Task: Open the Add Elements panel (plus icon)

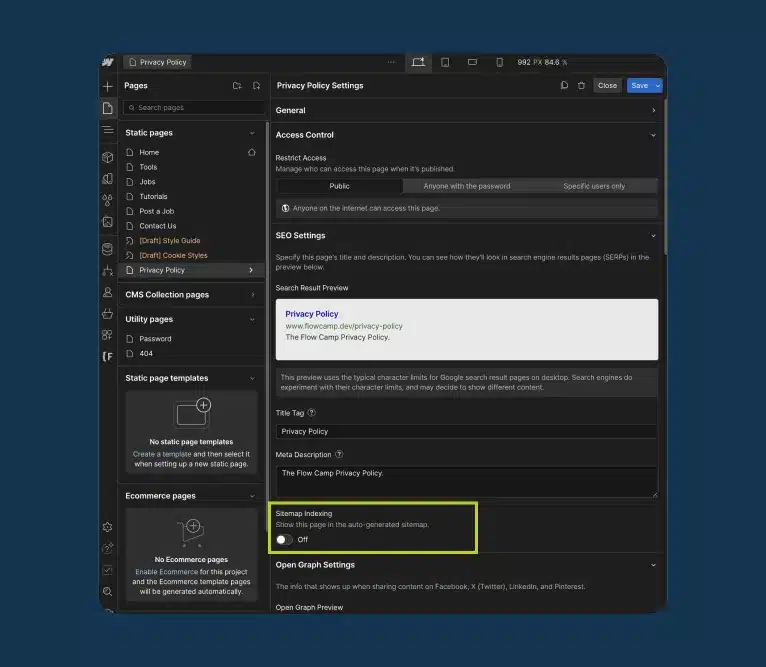Action: [x=107, y=86]
